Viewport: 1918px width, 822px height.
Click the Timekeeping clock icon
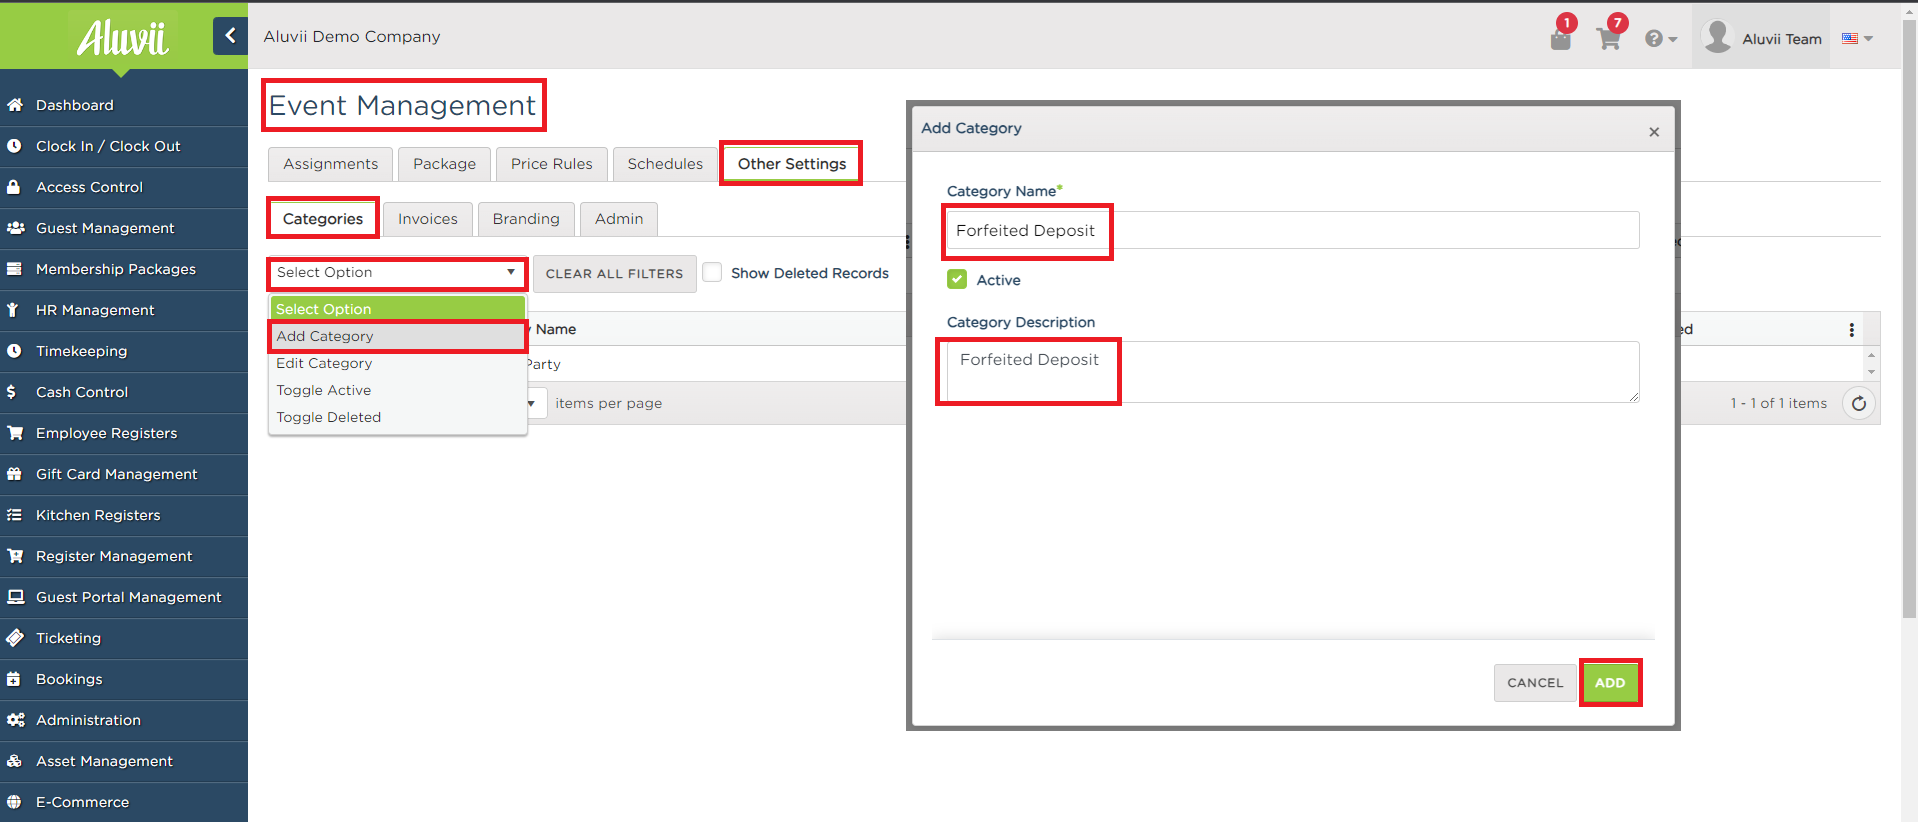coord(15,351)
